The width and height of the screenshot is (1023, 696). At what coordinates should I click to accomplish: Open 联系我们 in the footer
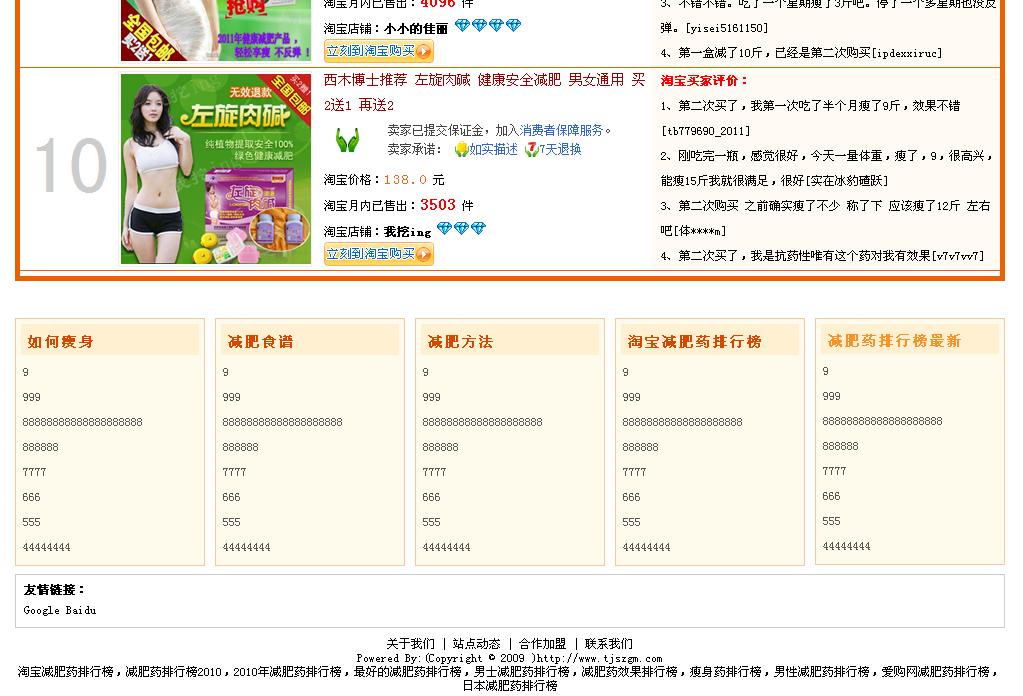pyautogui.click(x=609, y=644)
